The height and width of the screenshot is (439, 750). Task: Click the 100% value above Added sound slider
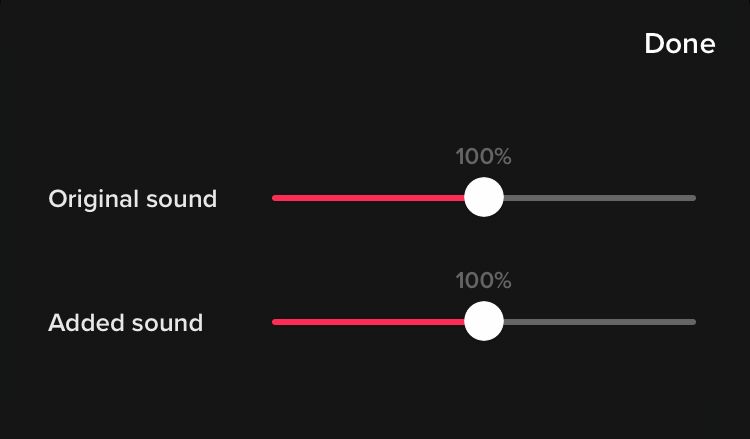(483, 281)
